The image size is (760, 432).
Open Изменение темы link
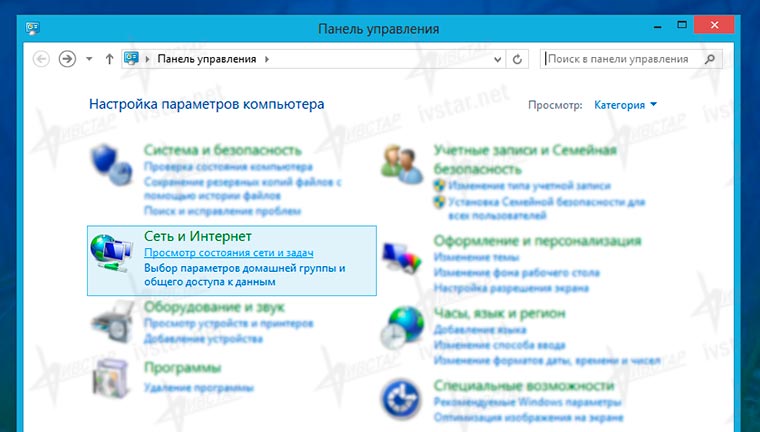pyautogui.click(x=476, y=257)
